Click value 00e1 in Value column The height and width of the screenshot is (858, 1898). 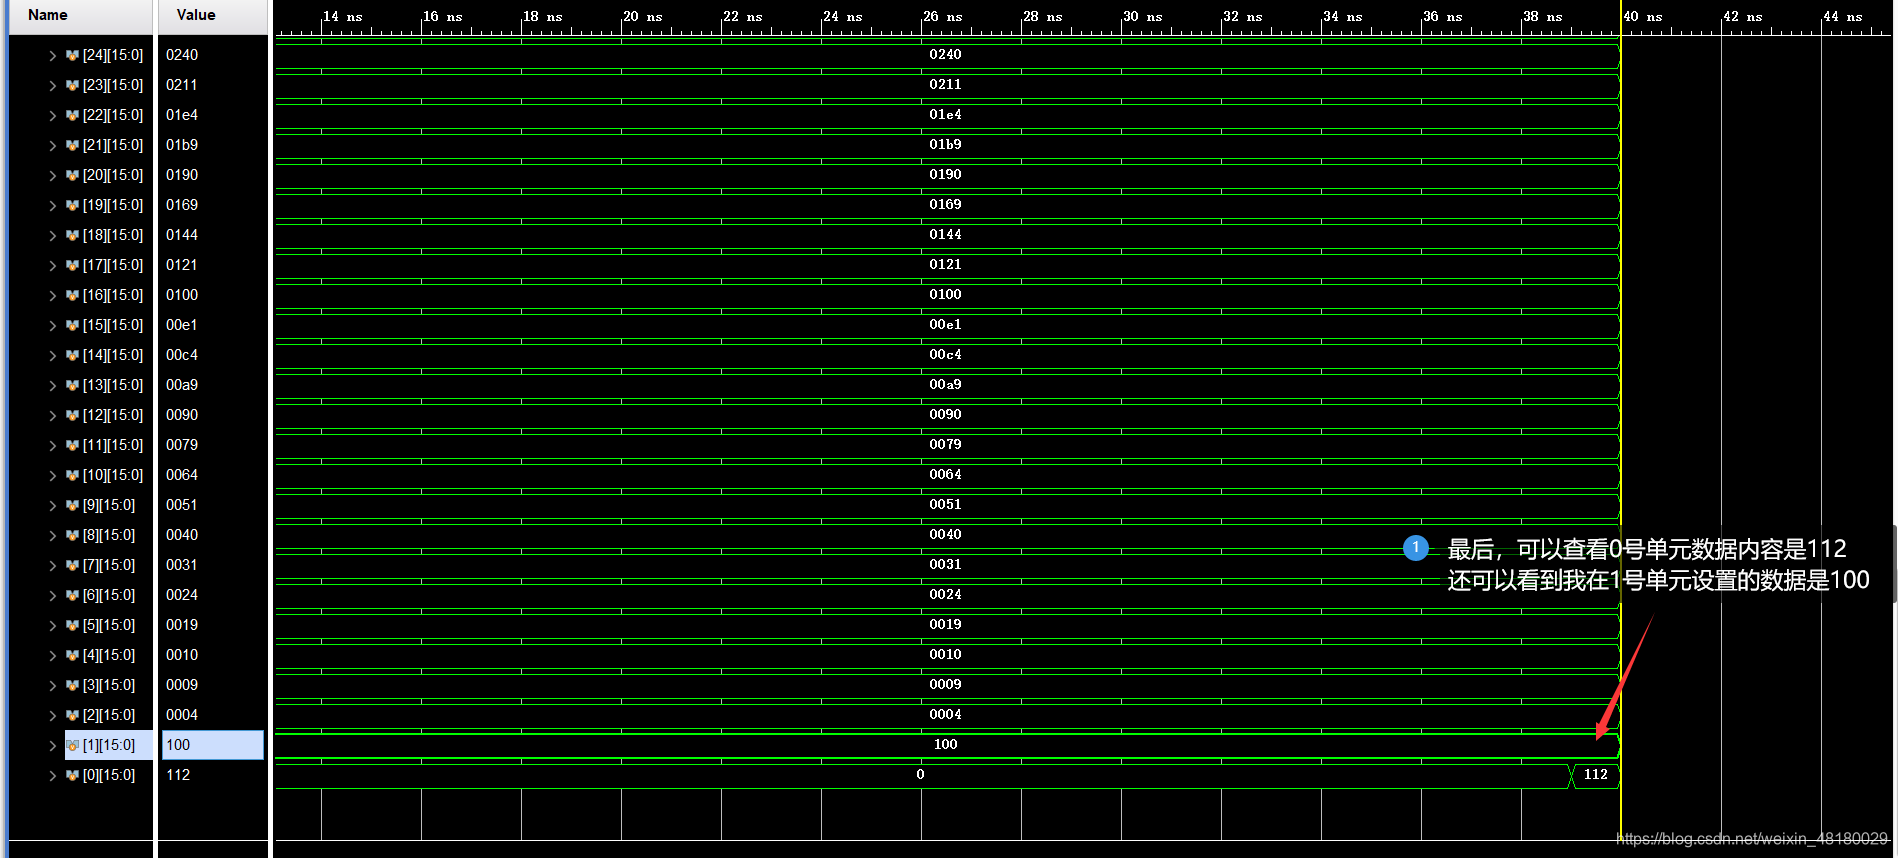point(182,325)
